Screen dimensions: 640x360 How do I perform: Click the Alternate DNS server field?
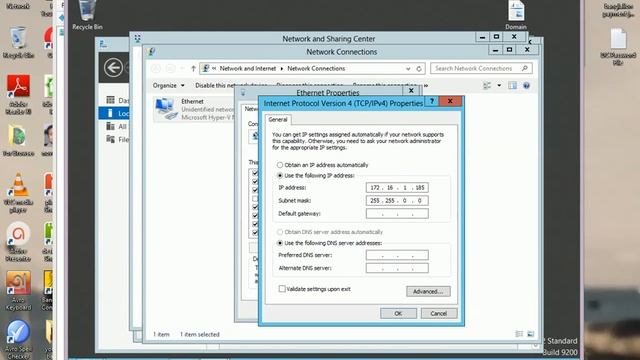[397, 268]
